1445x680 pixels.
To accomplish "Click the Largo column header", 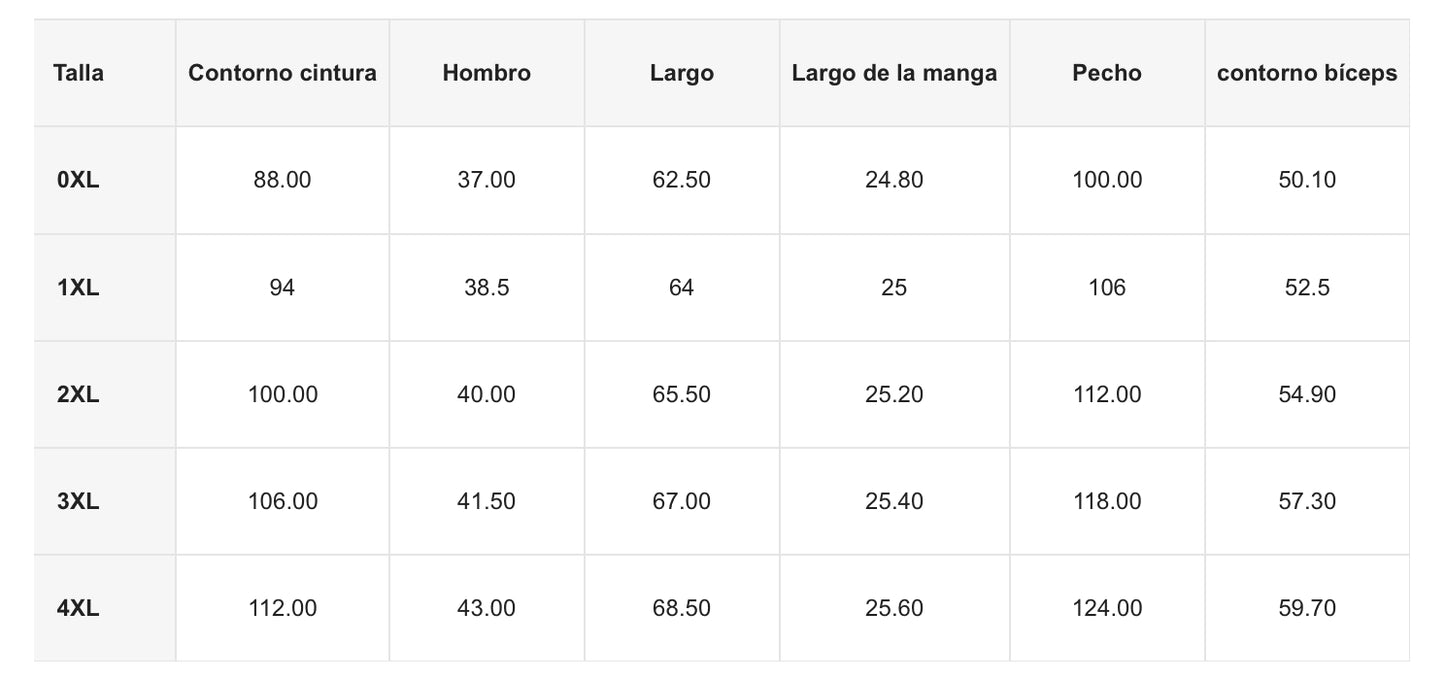I will (681, 73).
